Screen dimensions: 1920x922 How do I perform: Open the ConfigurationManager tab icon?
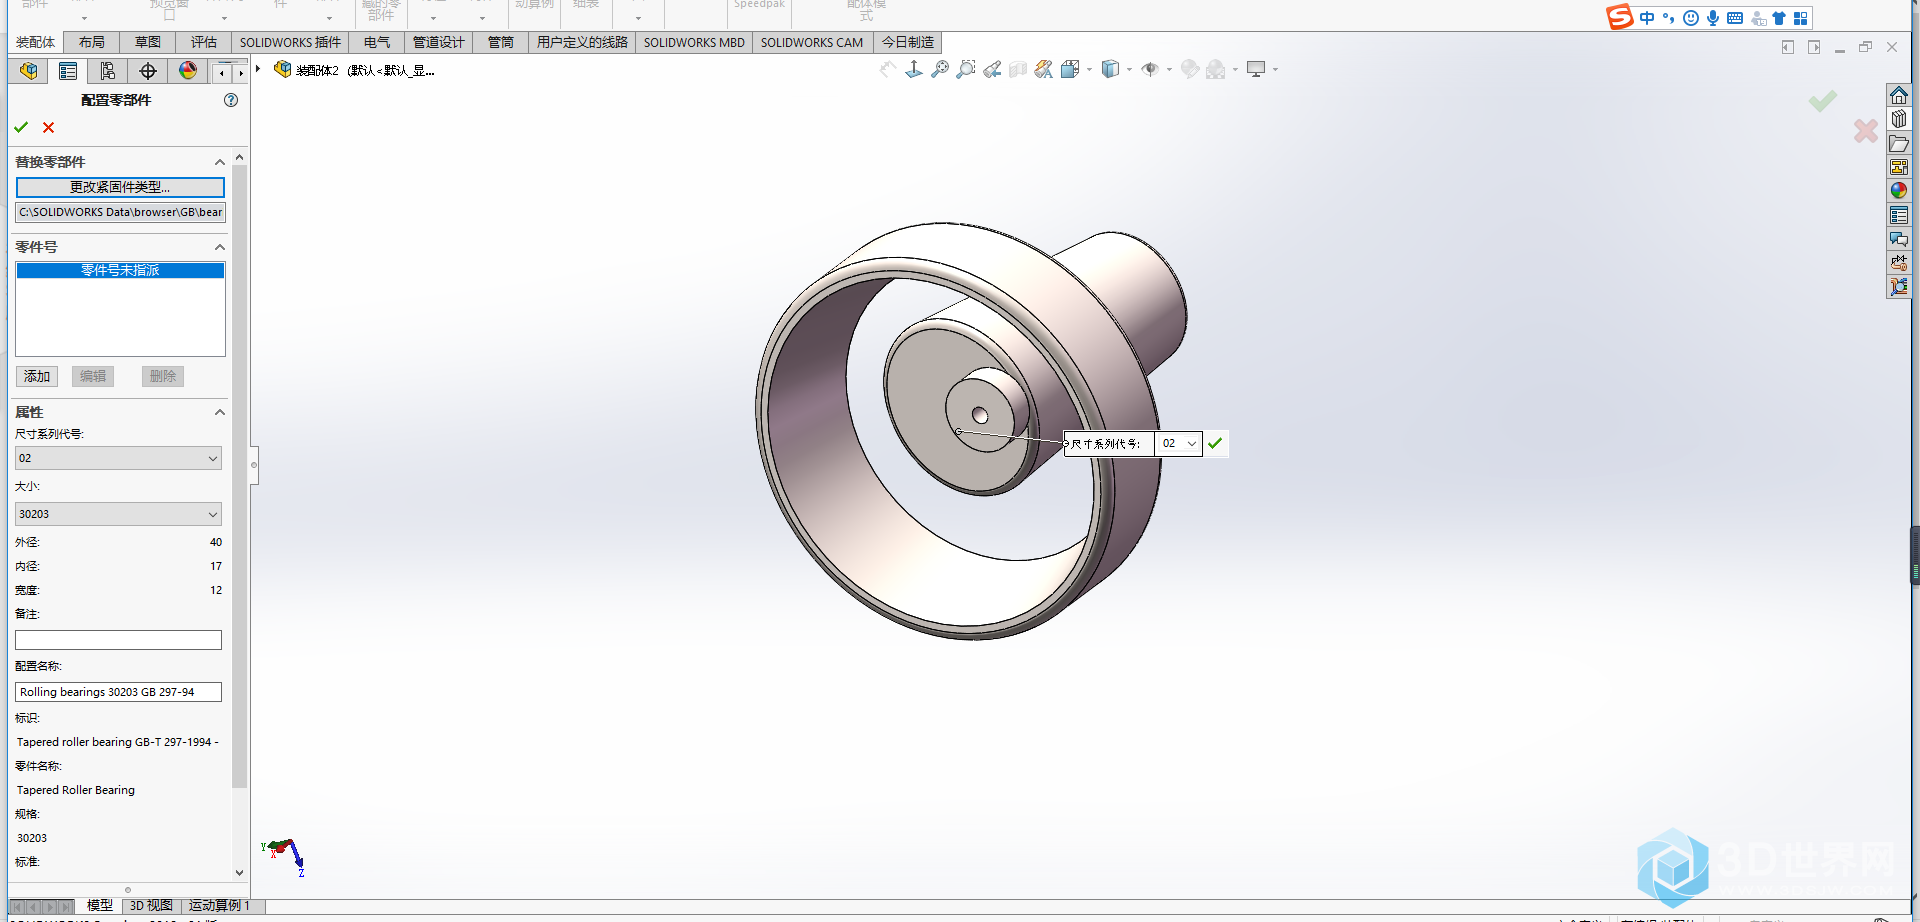pos(108,71)
